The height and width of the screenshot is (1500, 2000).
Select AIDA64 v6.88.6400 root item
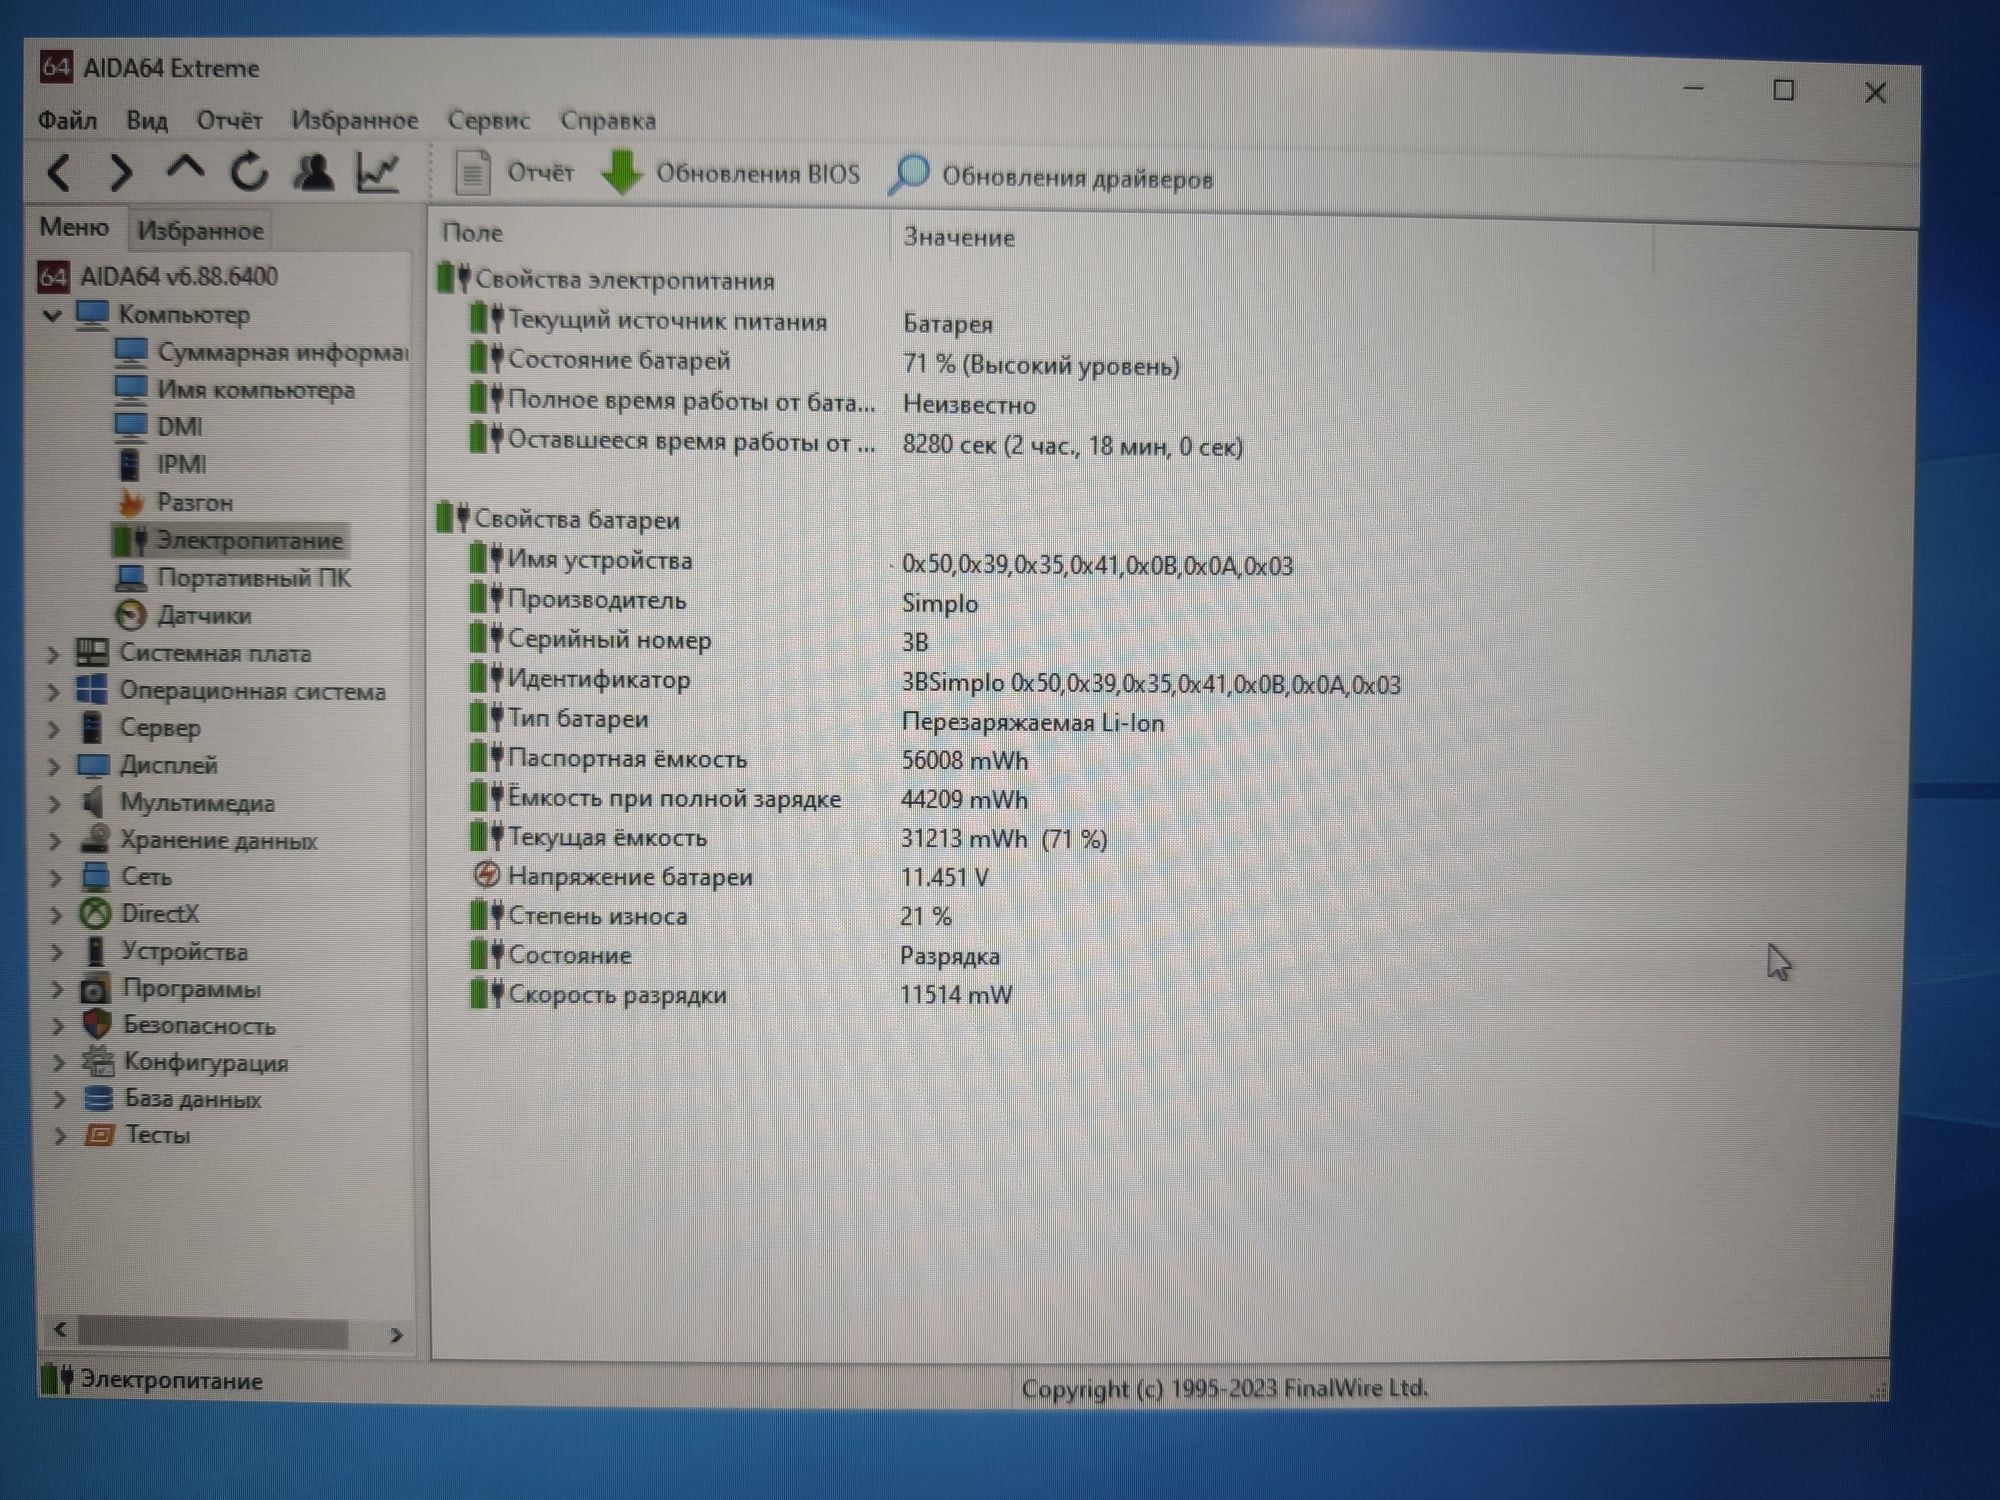coord(158,276)
